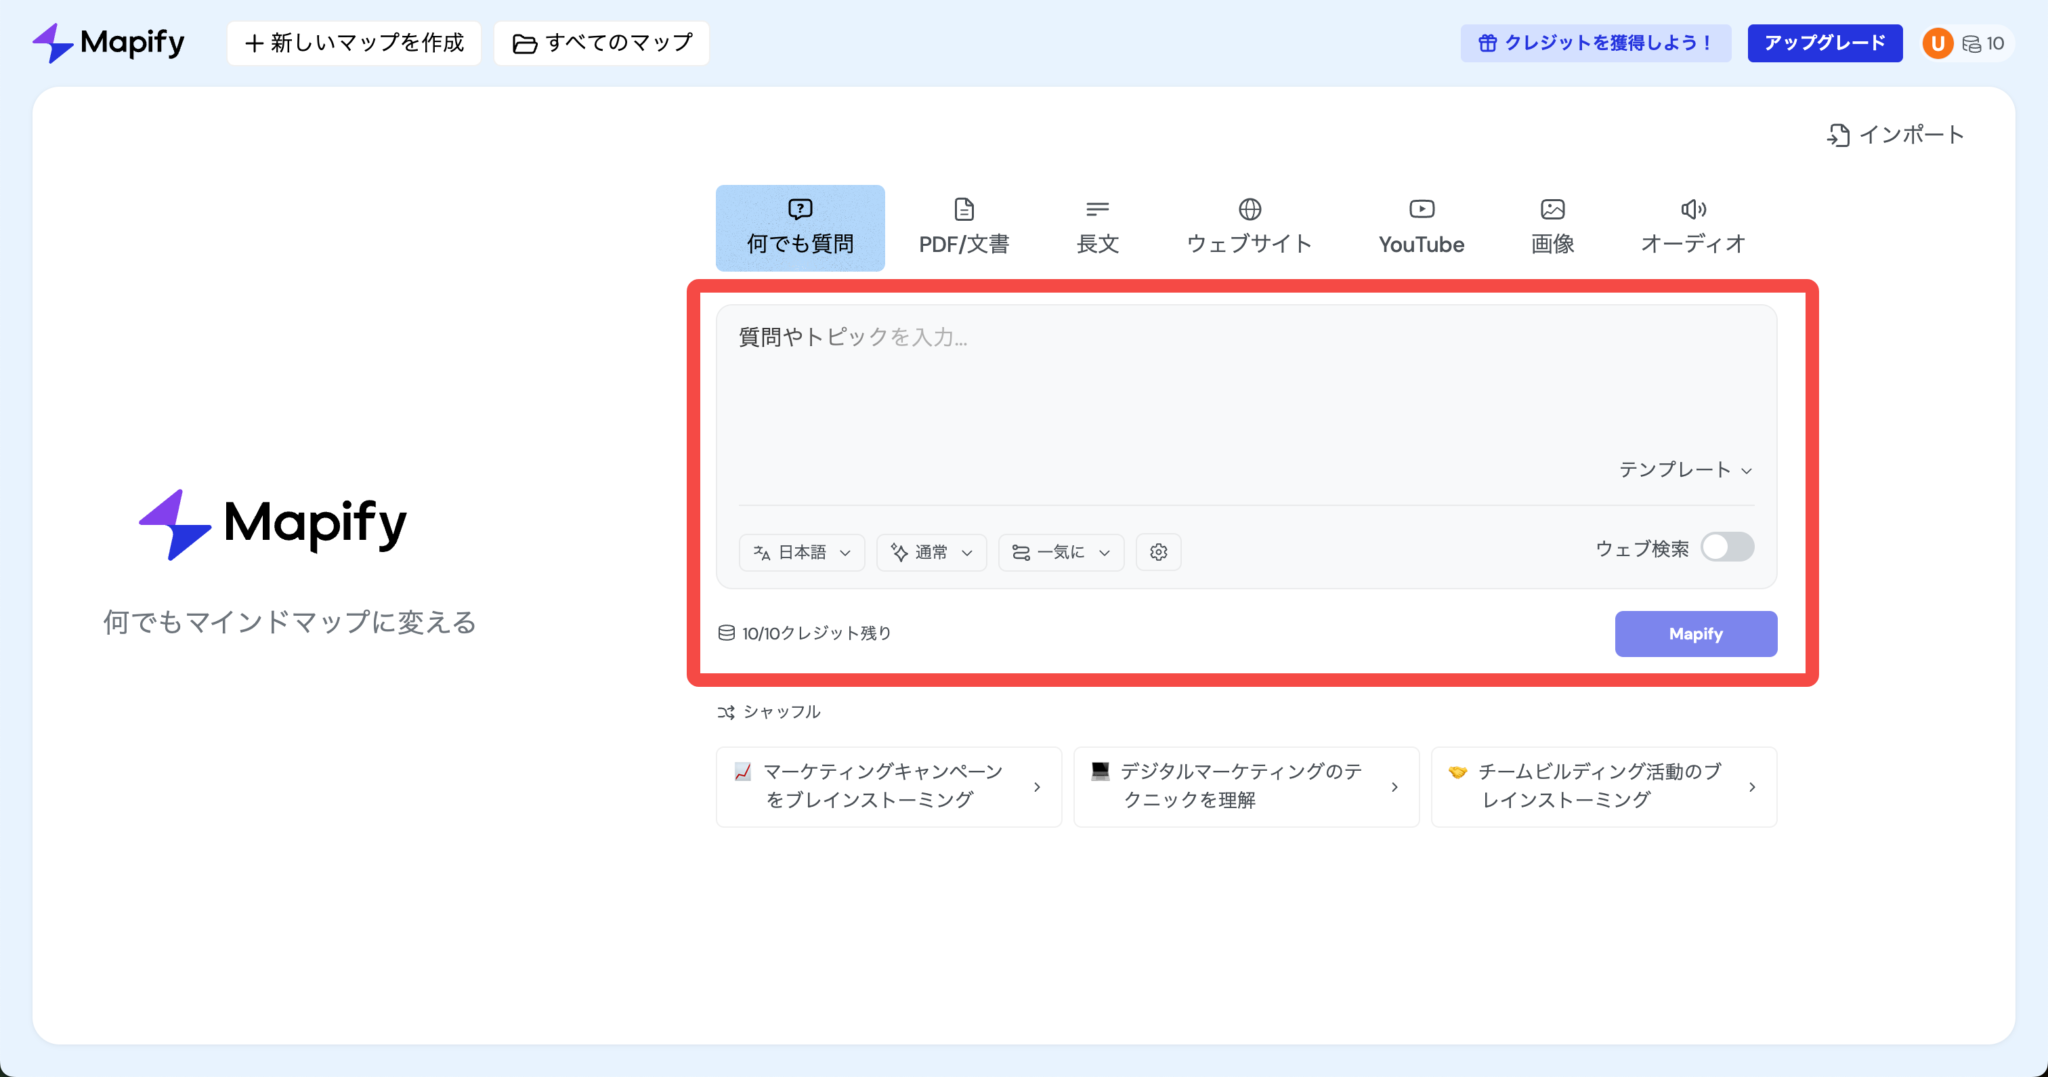Expand the 通常 mode dropdown
This screenshot has height=1077, width=2048.
tap(930, 551)
